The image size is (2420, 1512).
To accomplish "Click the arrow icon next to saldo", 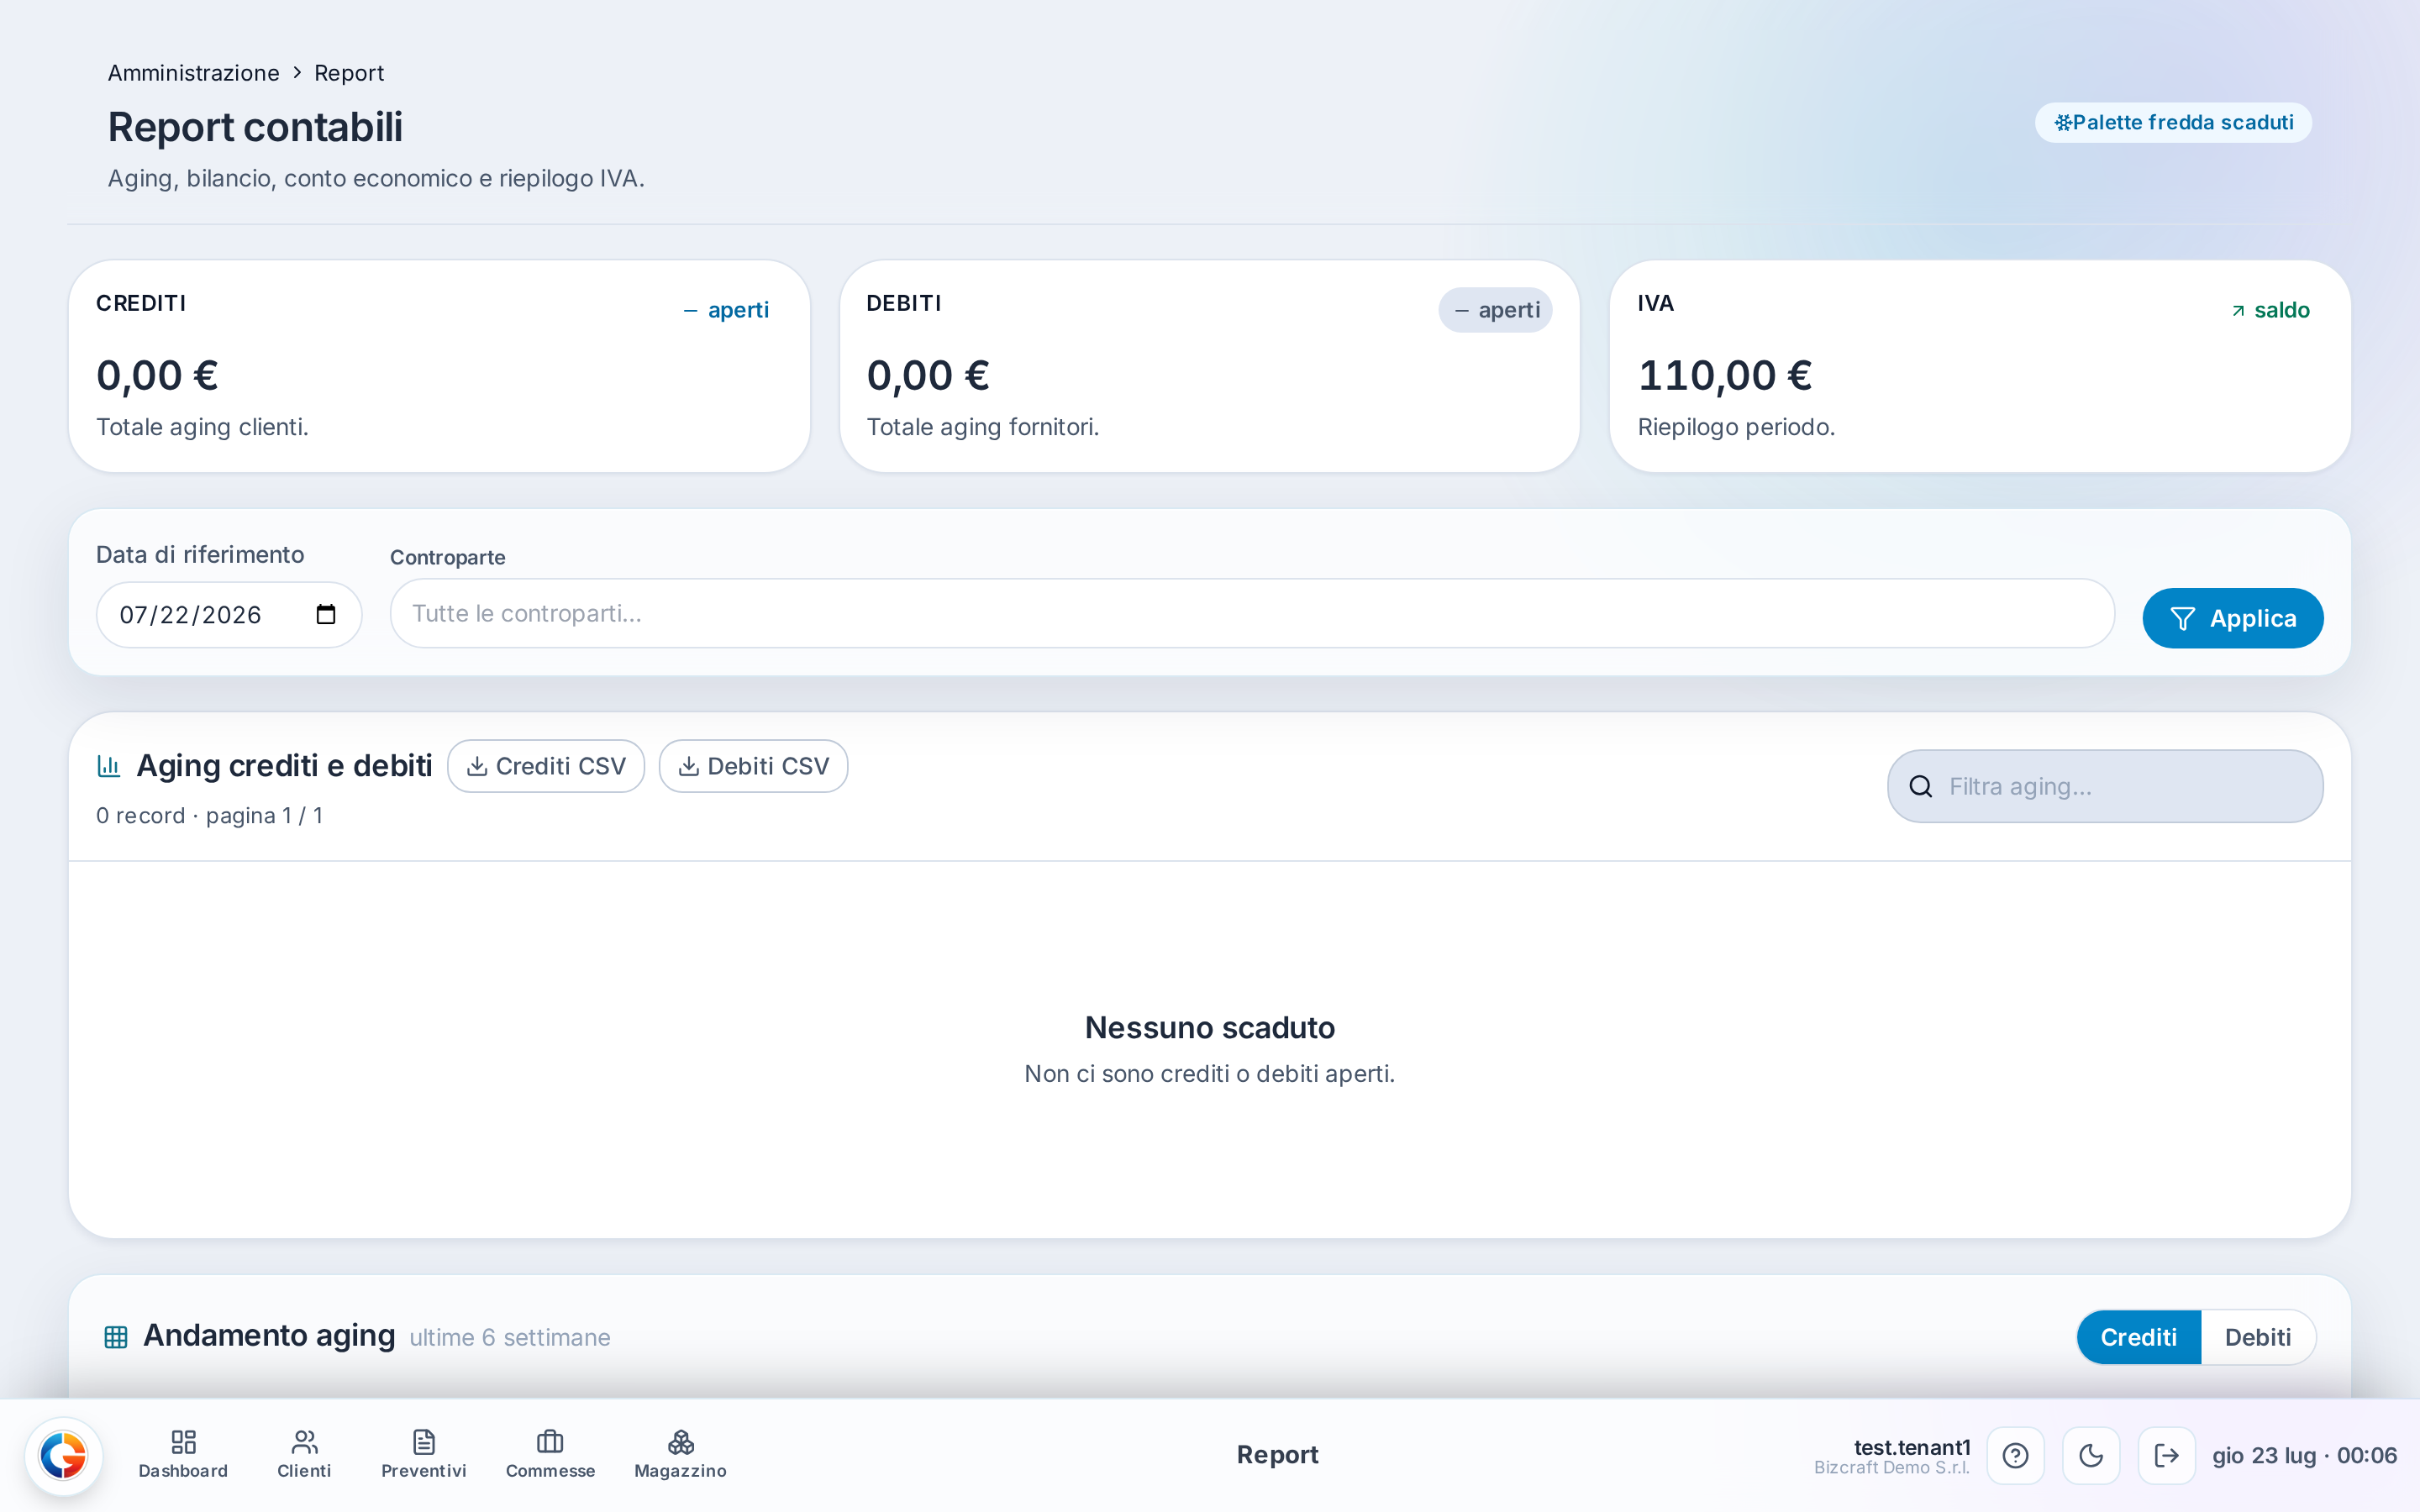I will tap(2238, 311).
